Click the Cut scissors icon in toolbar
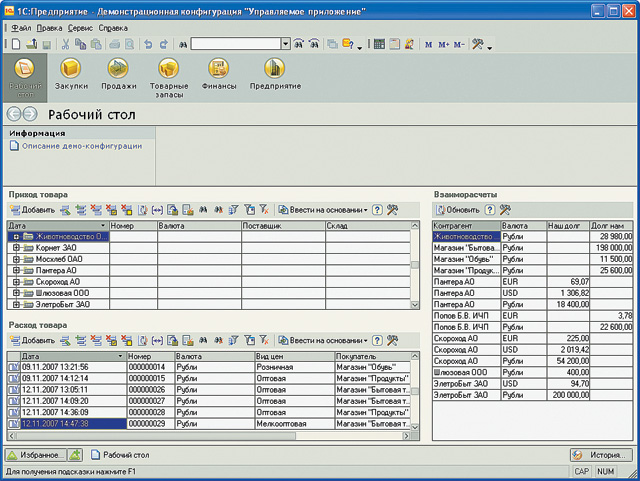This screenshot has height=481, width=640. pyautogui.click(x=65, y=45)
